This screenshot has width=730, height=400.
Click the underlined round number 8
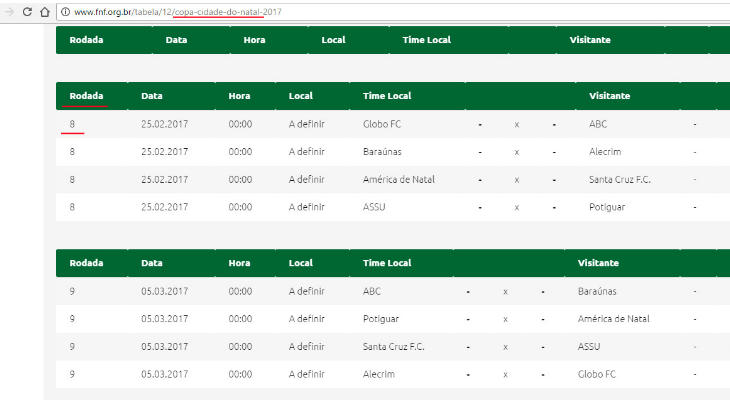72,124
